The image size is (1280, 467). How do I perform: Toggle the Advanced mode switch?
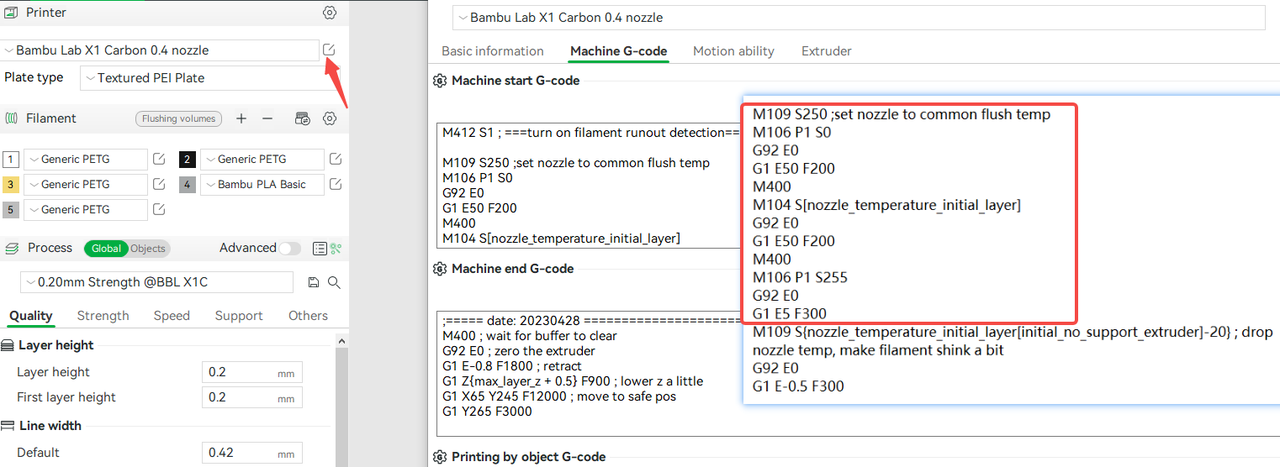[x=289, y=248]
